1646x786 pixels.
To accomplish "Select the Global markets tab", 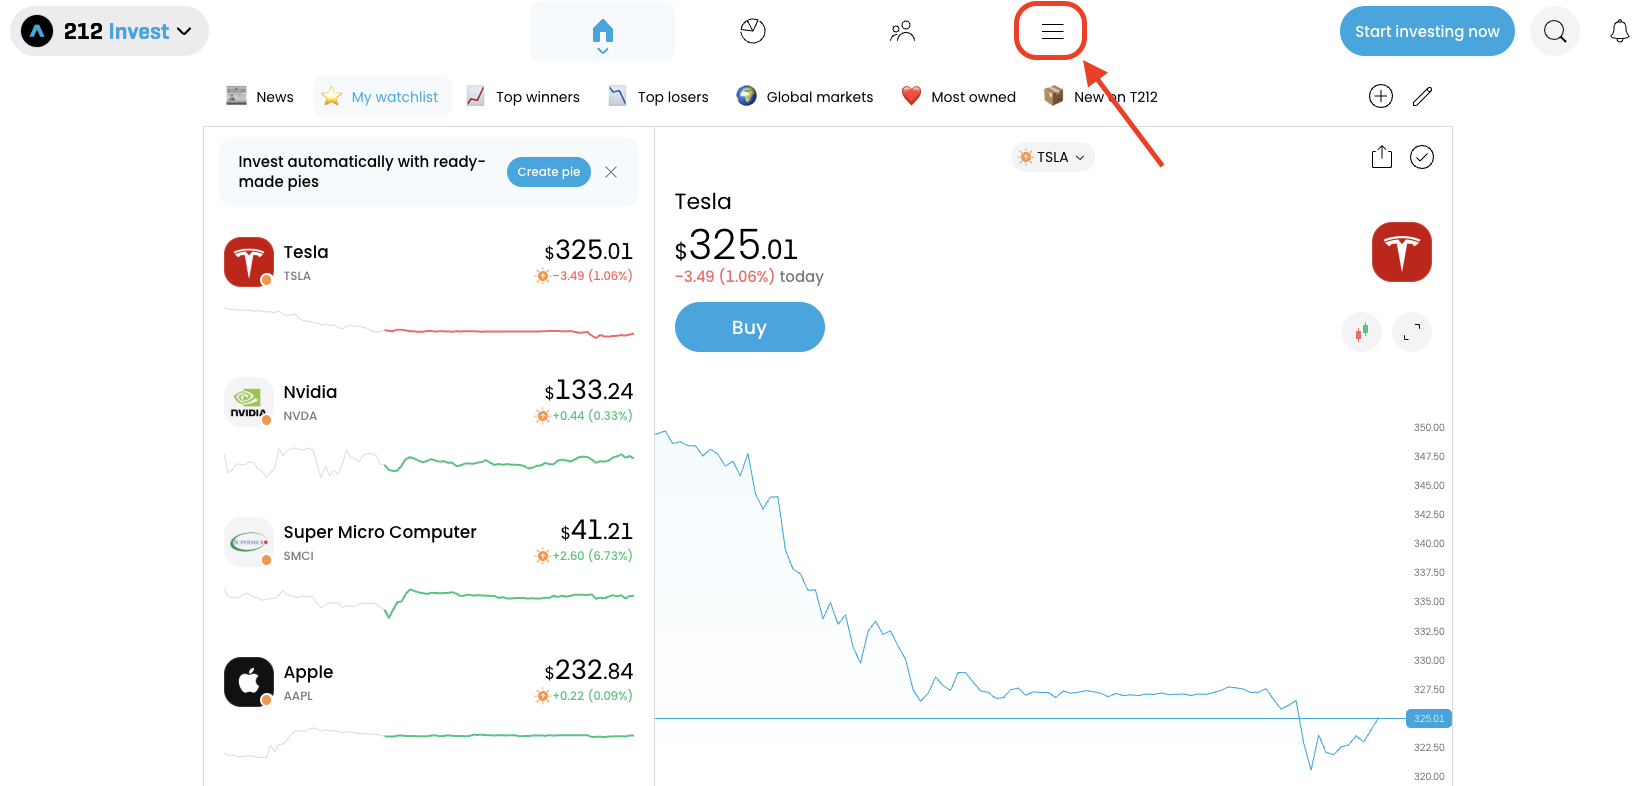I will (x=805, y=97).
